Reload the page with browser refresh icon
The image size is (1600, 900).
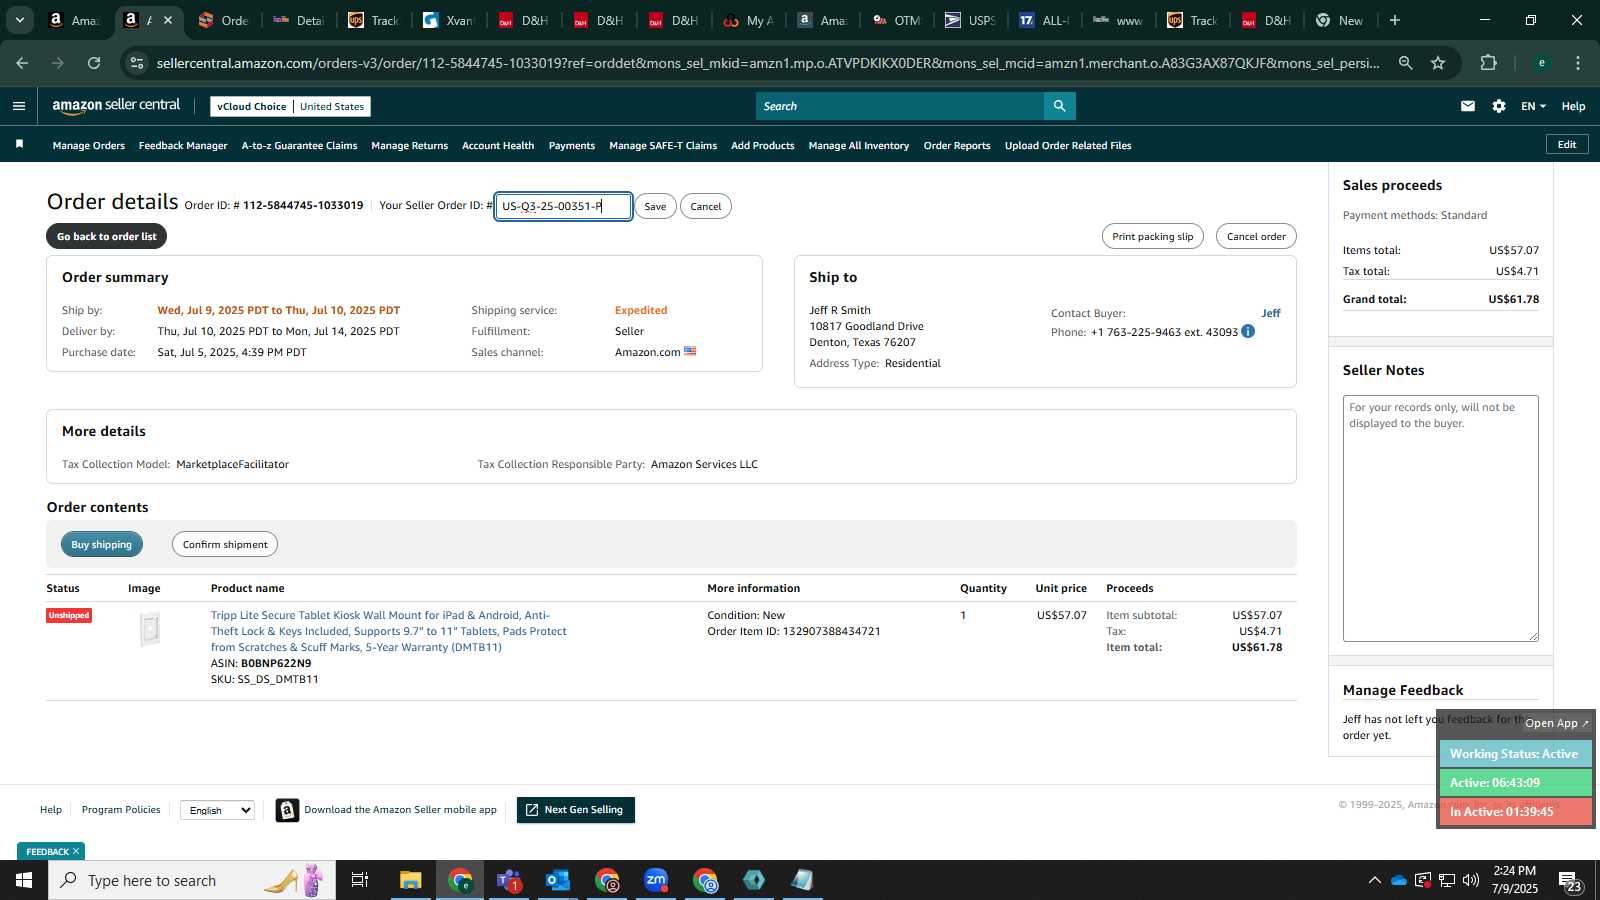(x=94, y=63)
